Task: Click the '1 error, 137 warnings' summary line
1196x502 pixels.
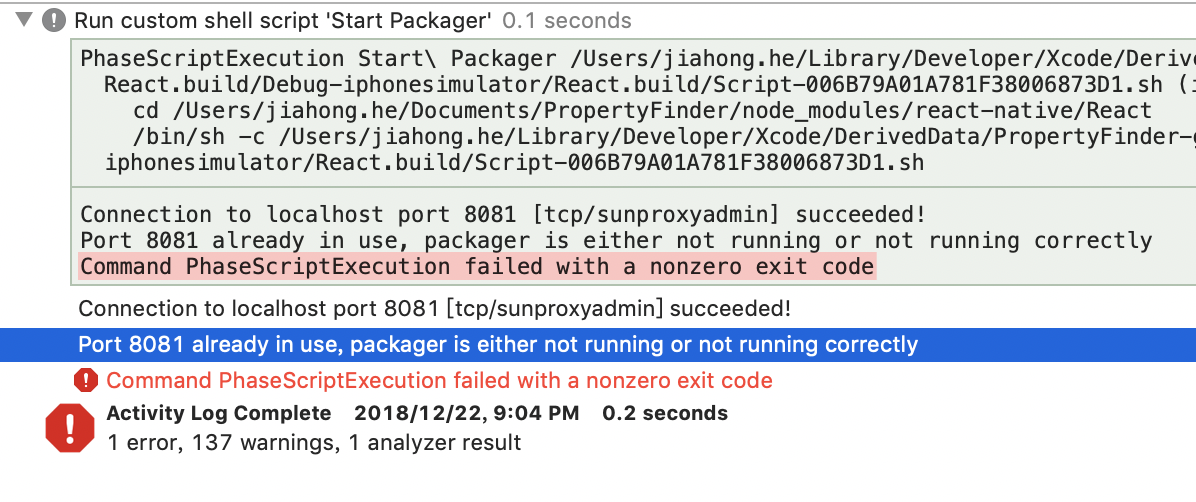Action: coord(314,442)
